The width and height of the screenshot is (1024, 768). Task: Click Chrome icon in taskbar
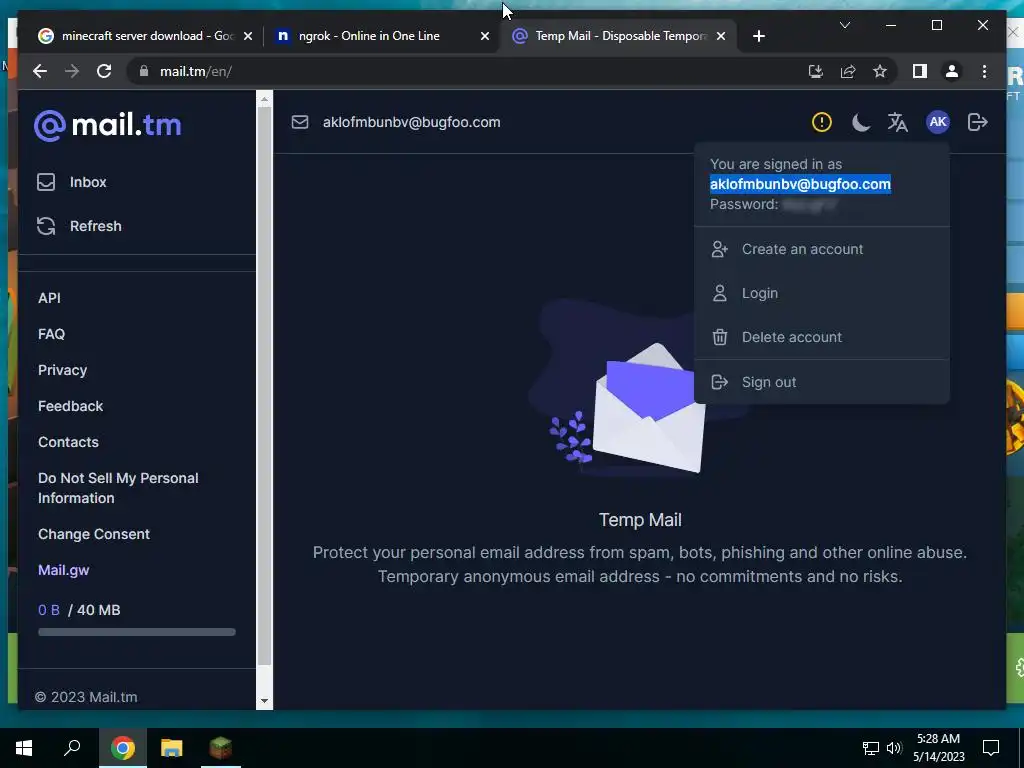[122, 748]
